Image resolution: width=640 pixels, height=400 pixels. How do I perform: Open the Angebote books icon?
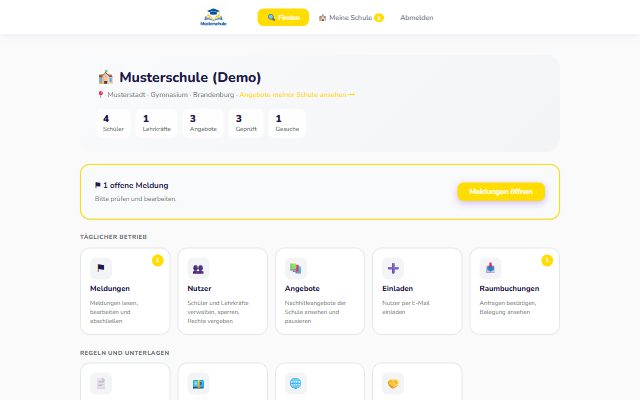pyautogui.click(x=296, y=268)
